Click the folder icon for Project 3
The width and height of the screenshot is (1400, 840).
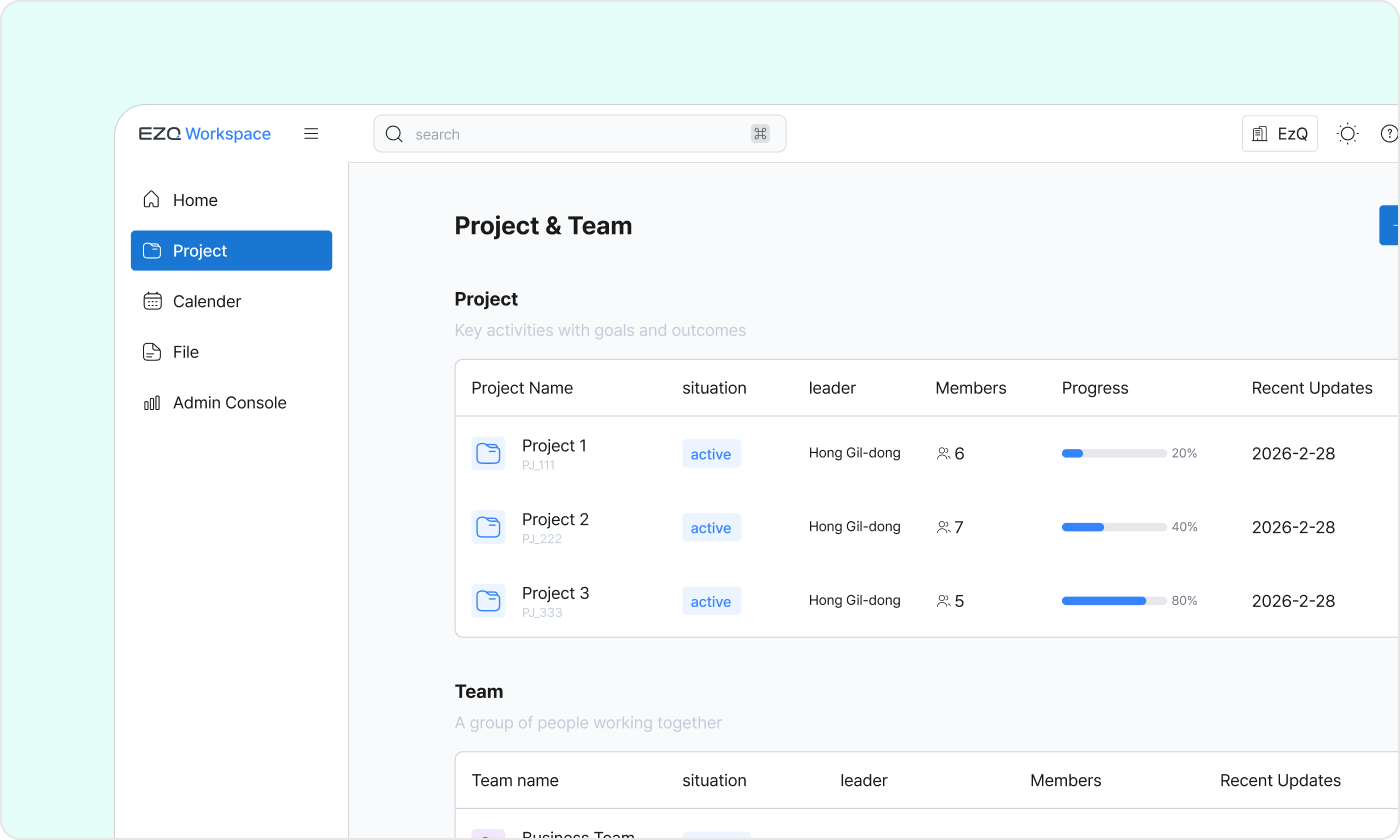(x=488, y=601)
